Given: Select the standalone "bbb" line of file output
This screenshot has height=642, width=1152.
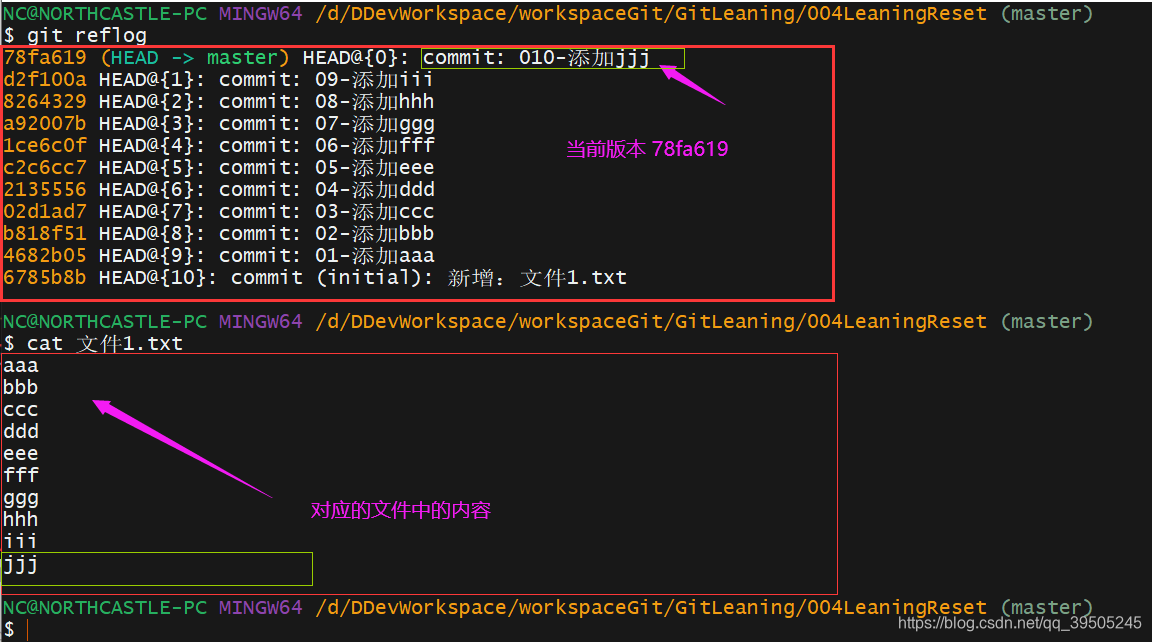Looking at the screenshot, I should coord(21,387).
